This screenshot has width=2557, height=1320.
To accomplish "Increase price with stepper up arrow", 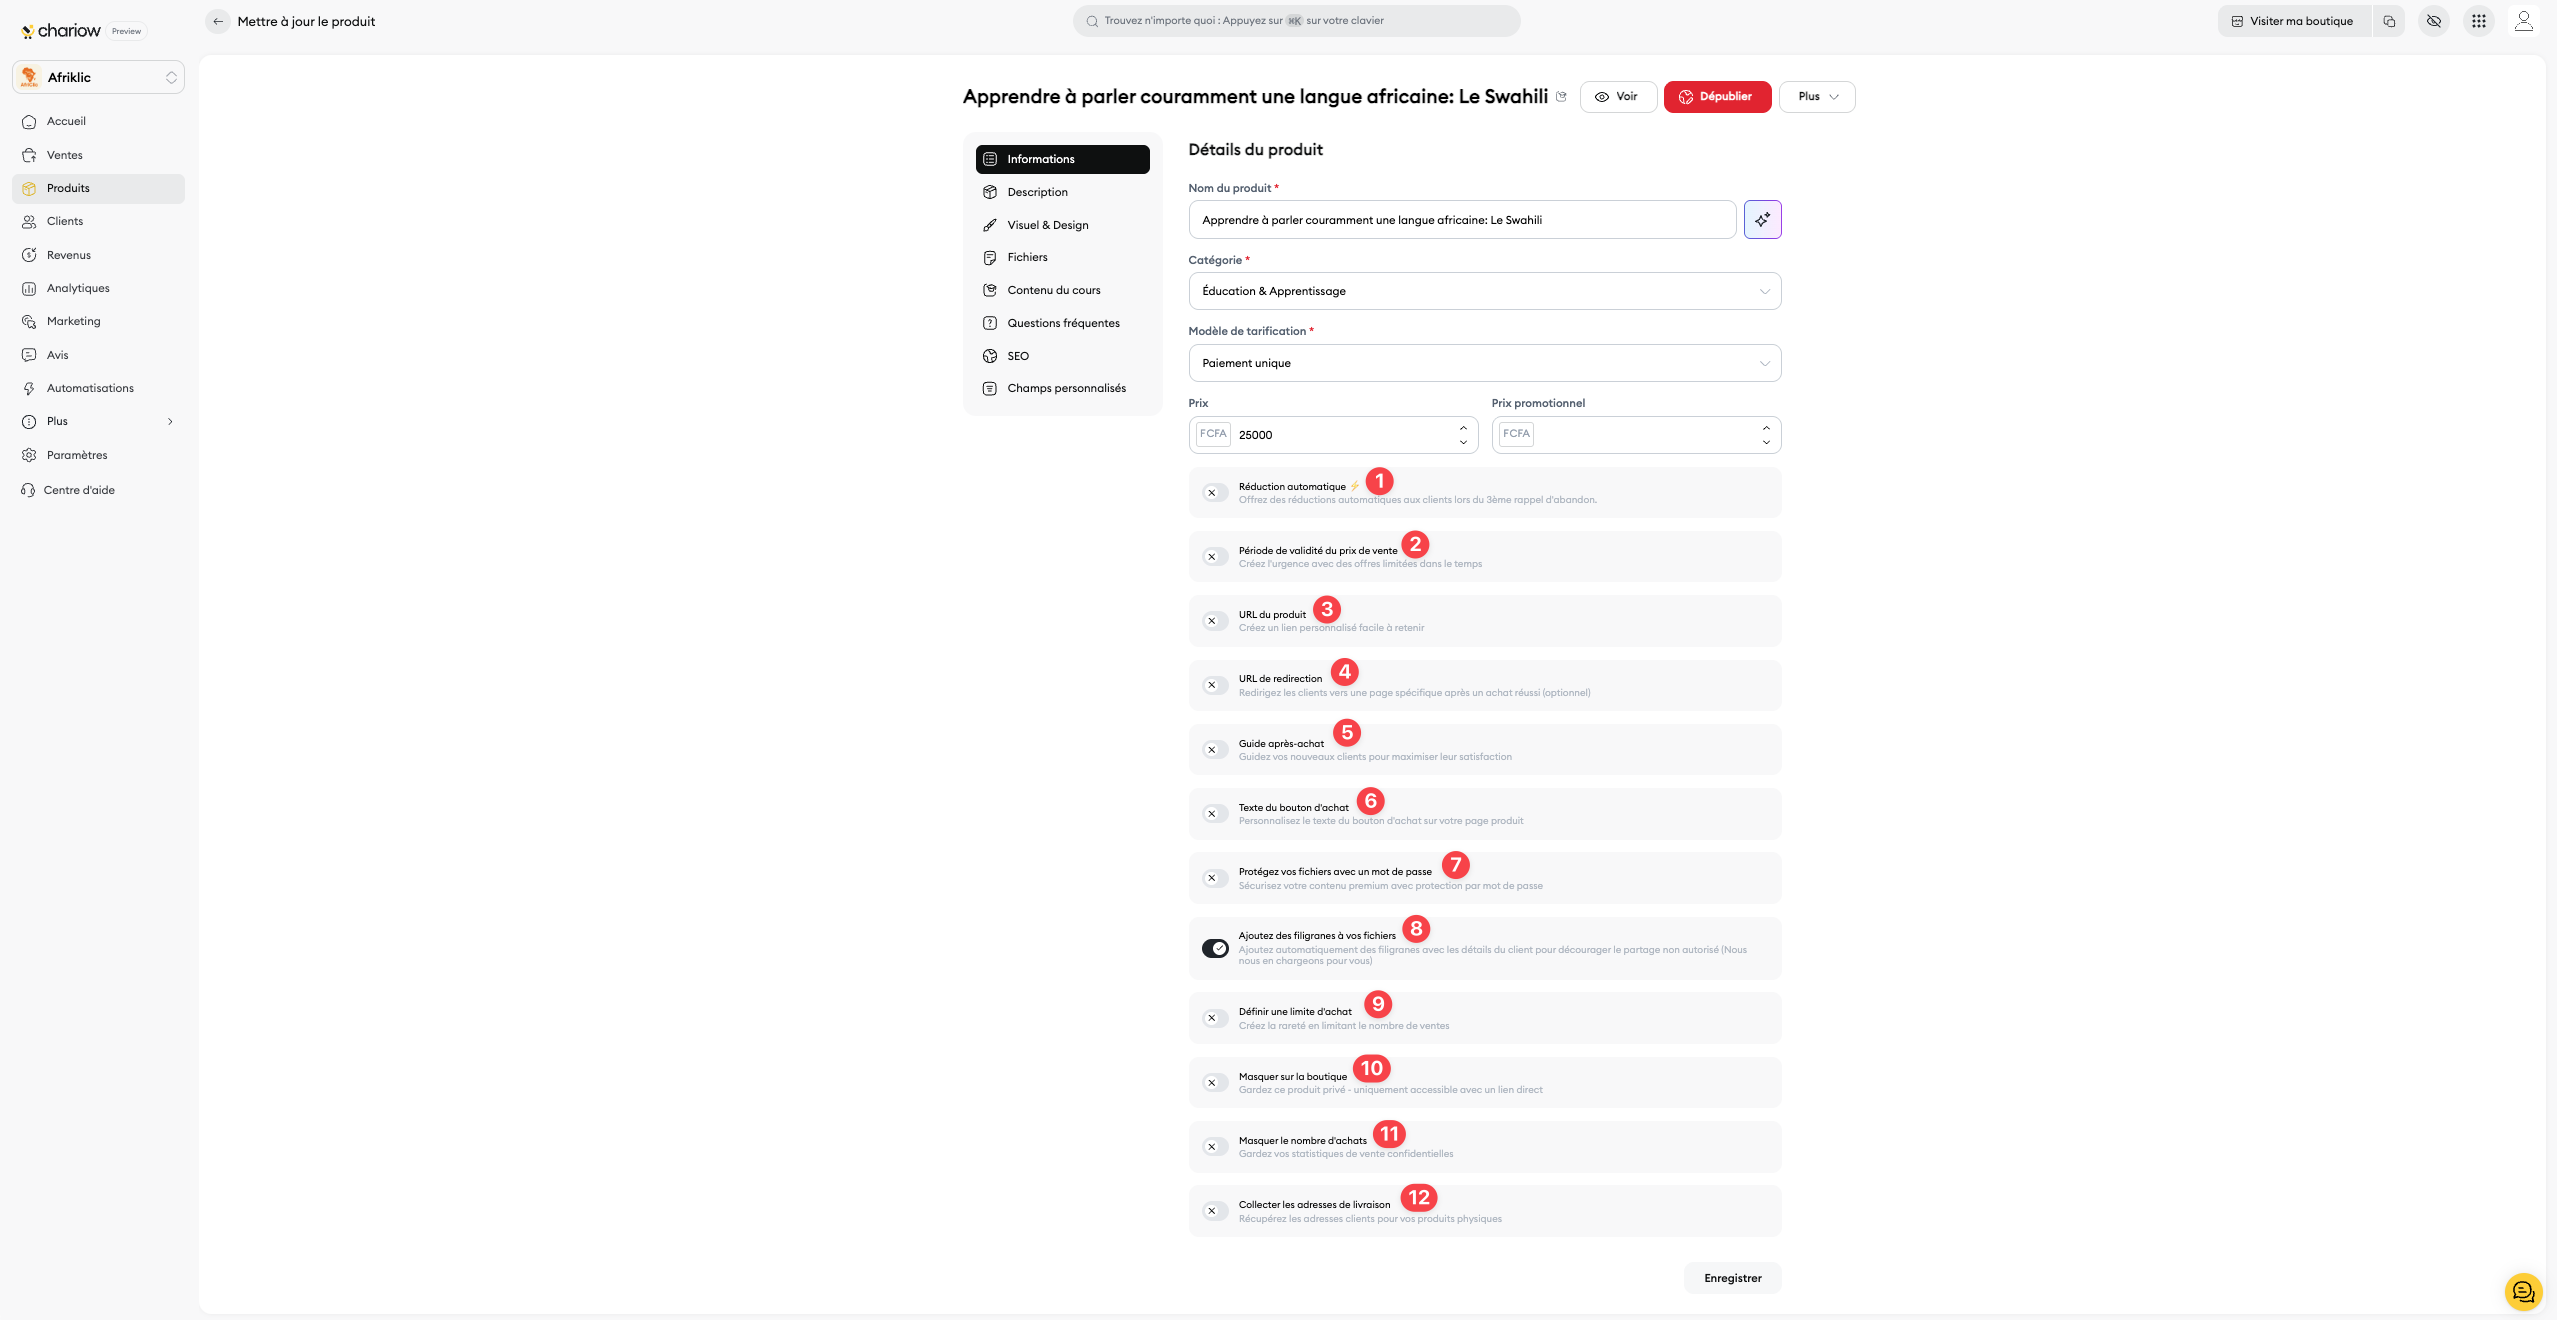I will pos(1463,427).
